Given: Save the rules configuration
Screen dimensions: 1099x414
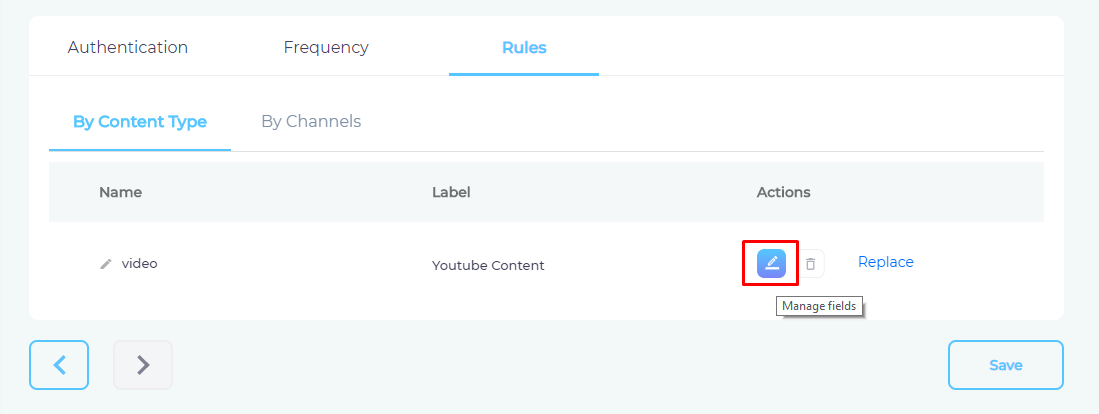Looking at the screenshot, I should pyautogui.click(x=1006, y=365).
